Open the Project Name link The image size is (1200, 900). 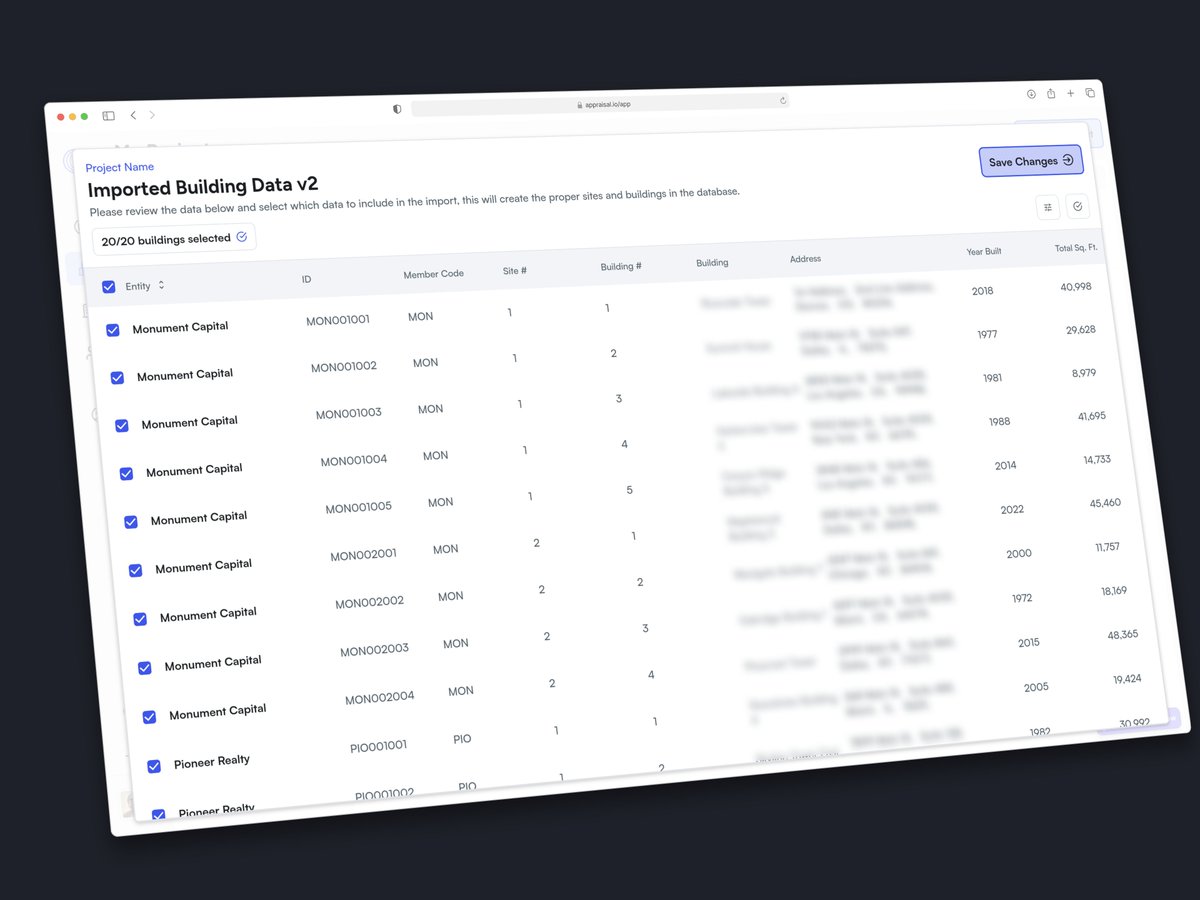[x=120, y=167]
